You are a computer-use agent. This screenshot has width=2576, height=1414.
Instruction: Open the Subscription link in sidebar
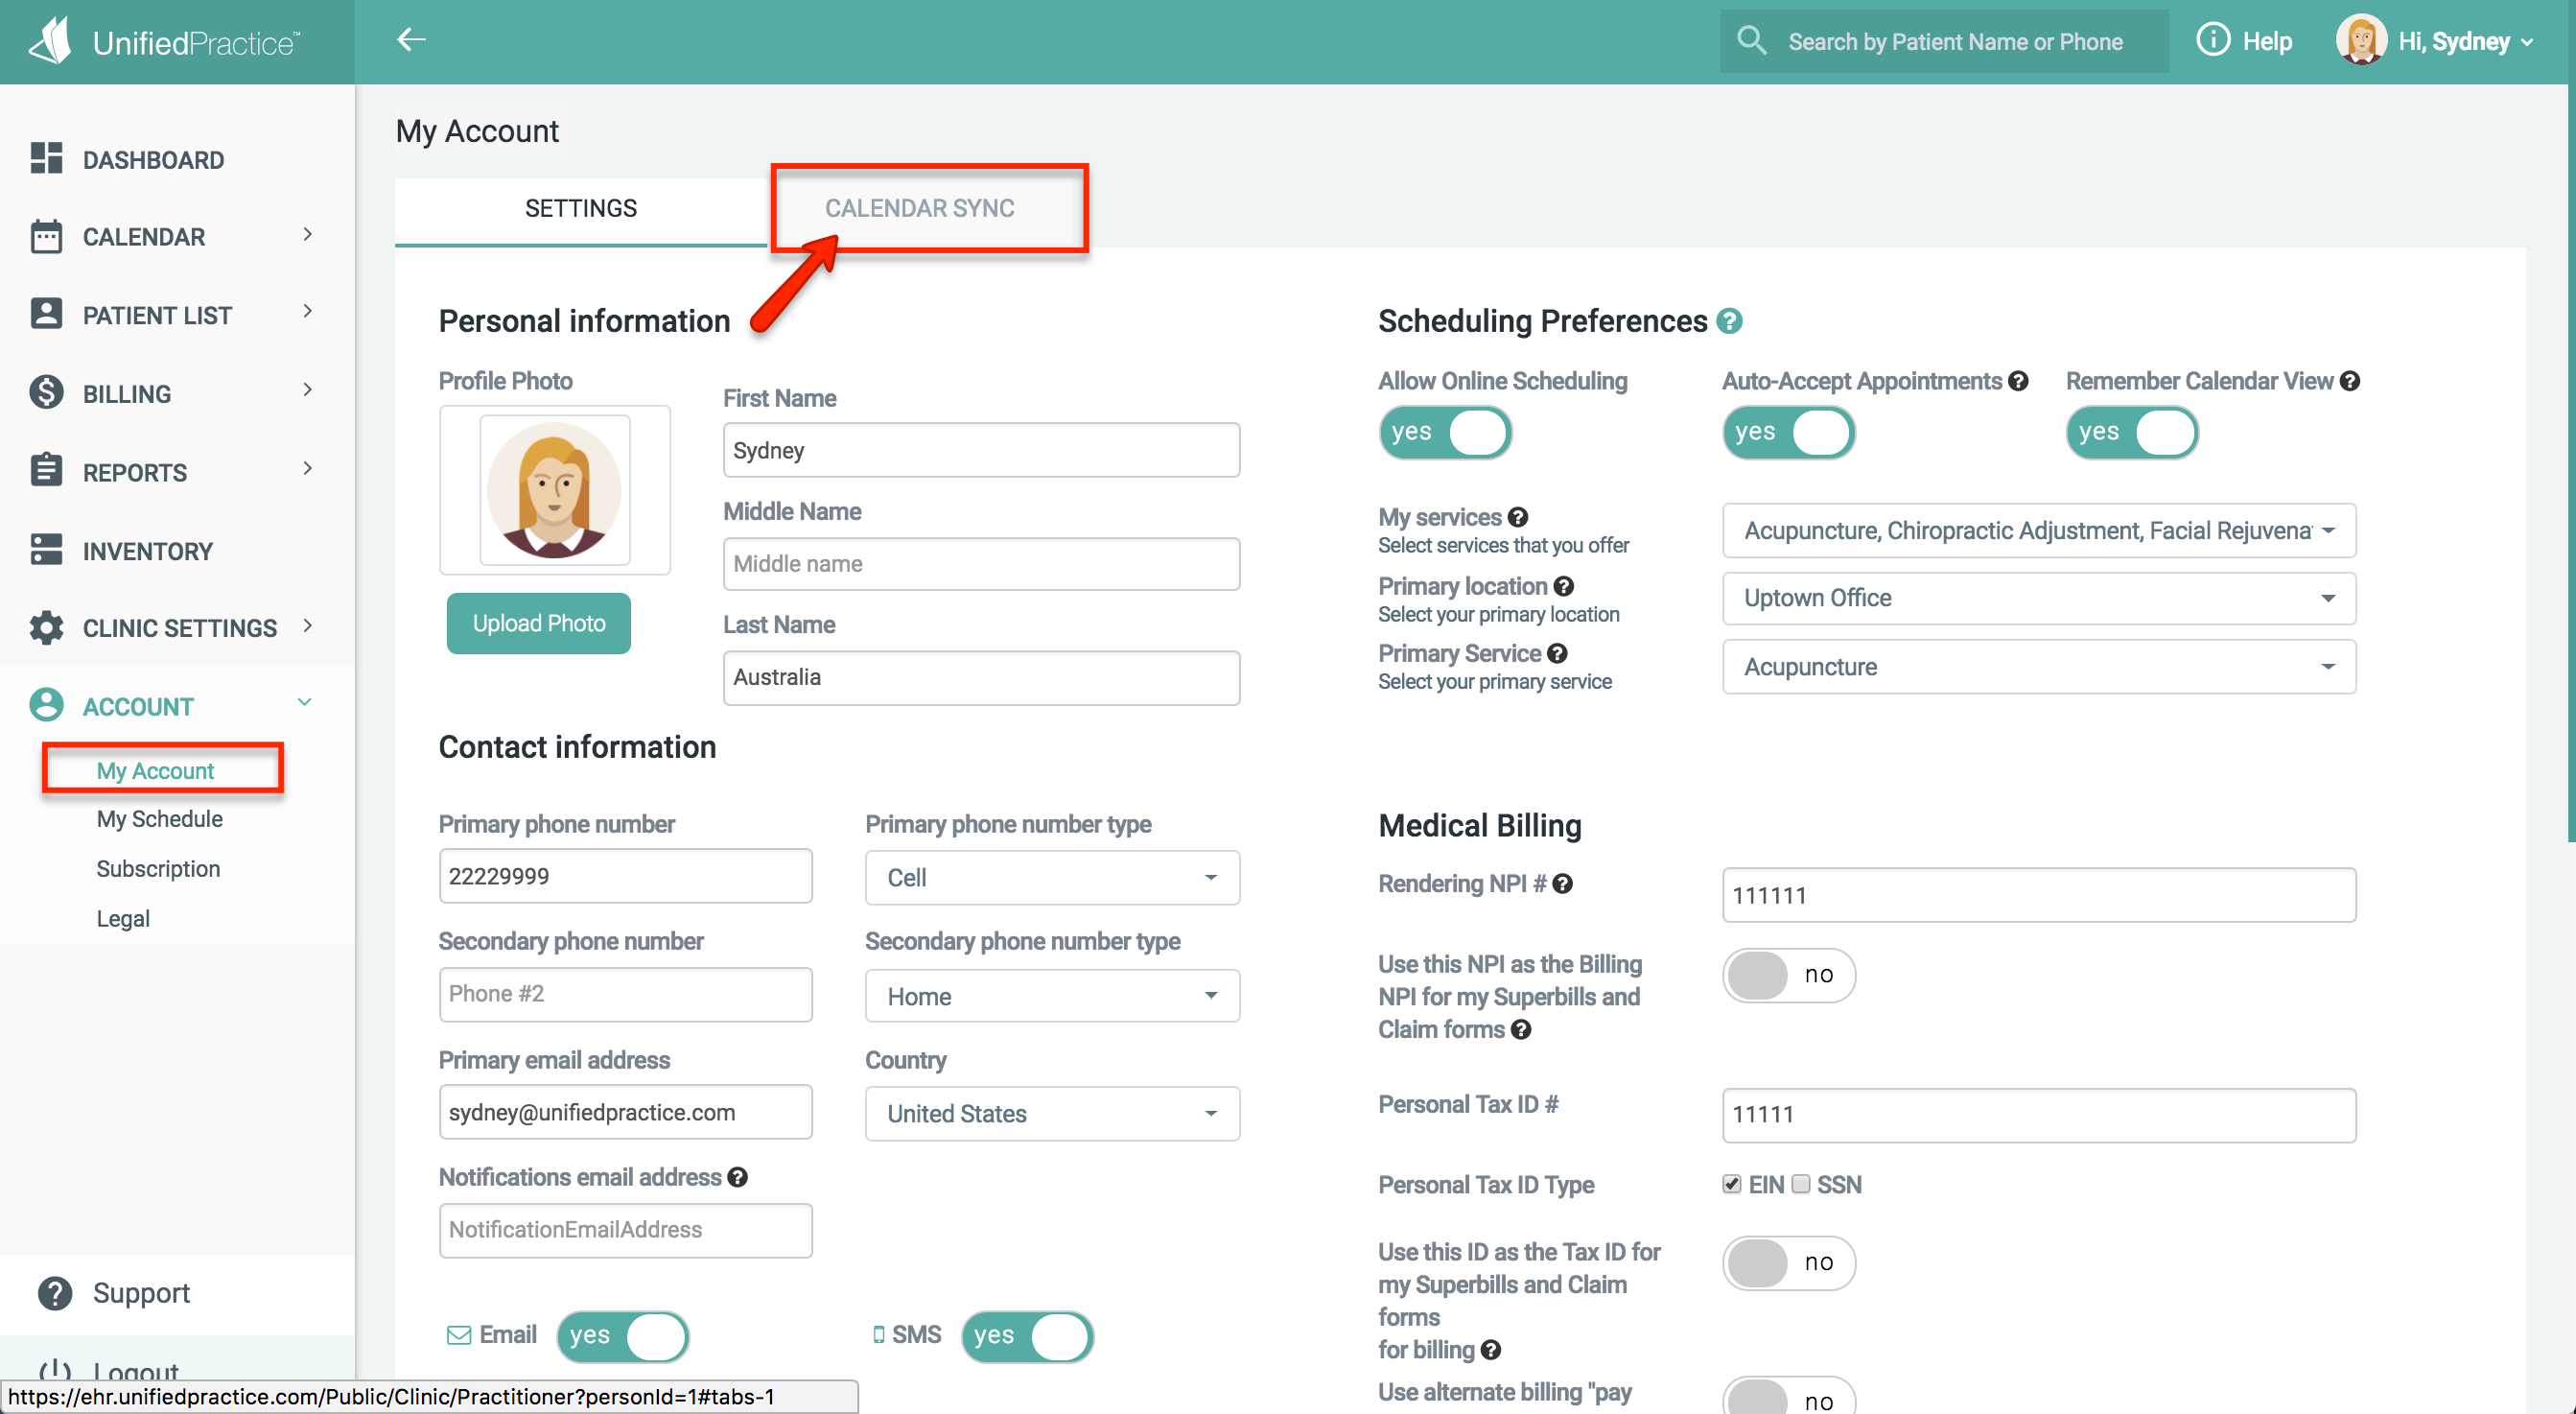(x=158, y=869)
